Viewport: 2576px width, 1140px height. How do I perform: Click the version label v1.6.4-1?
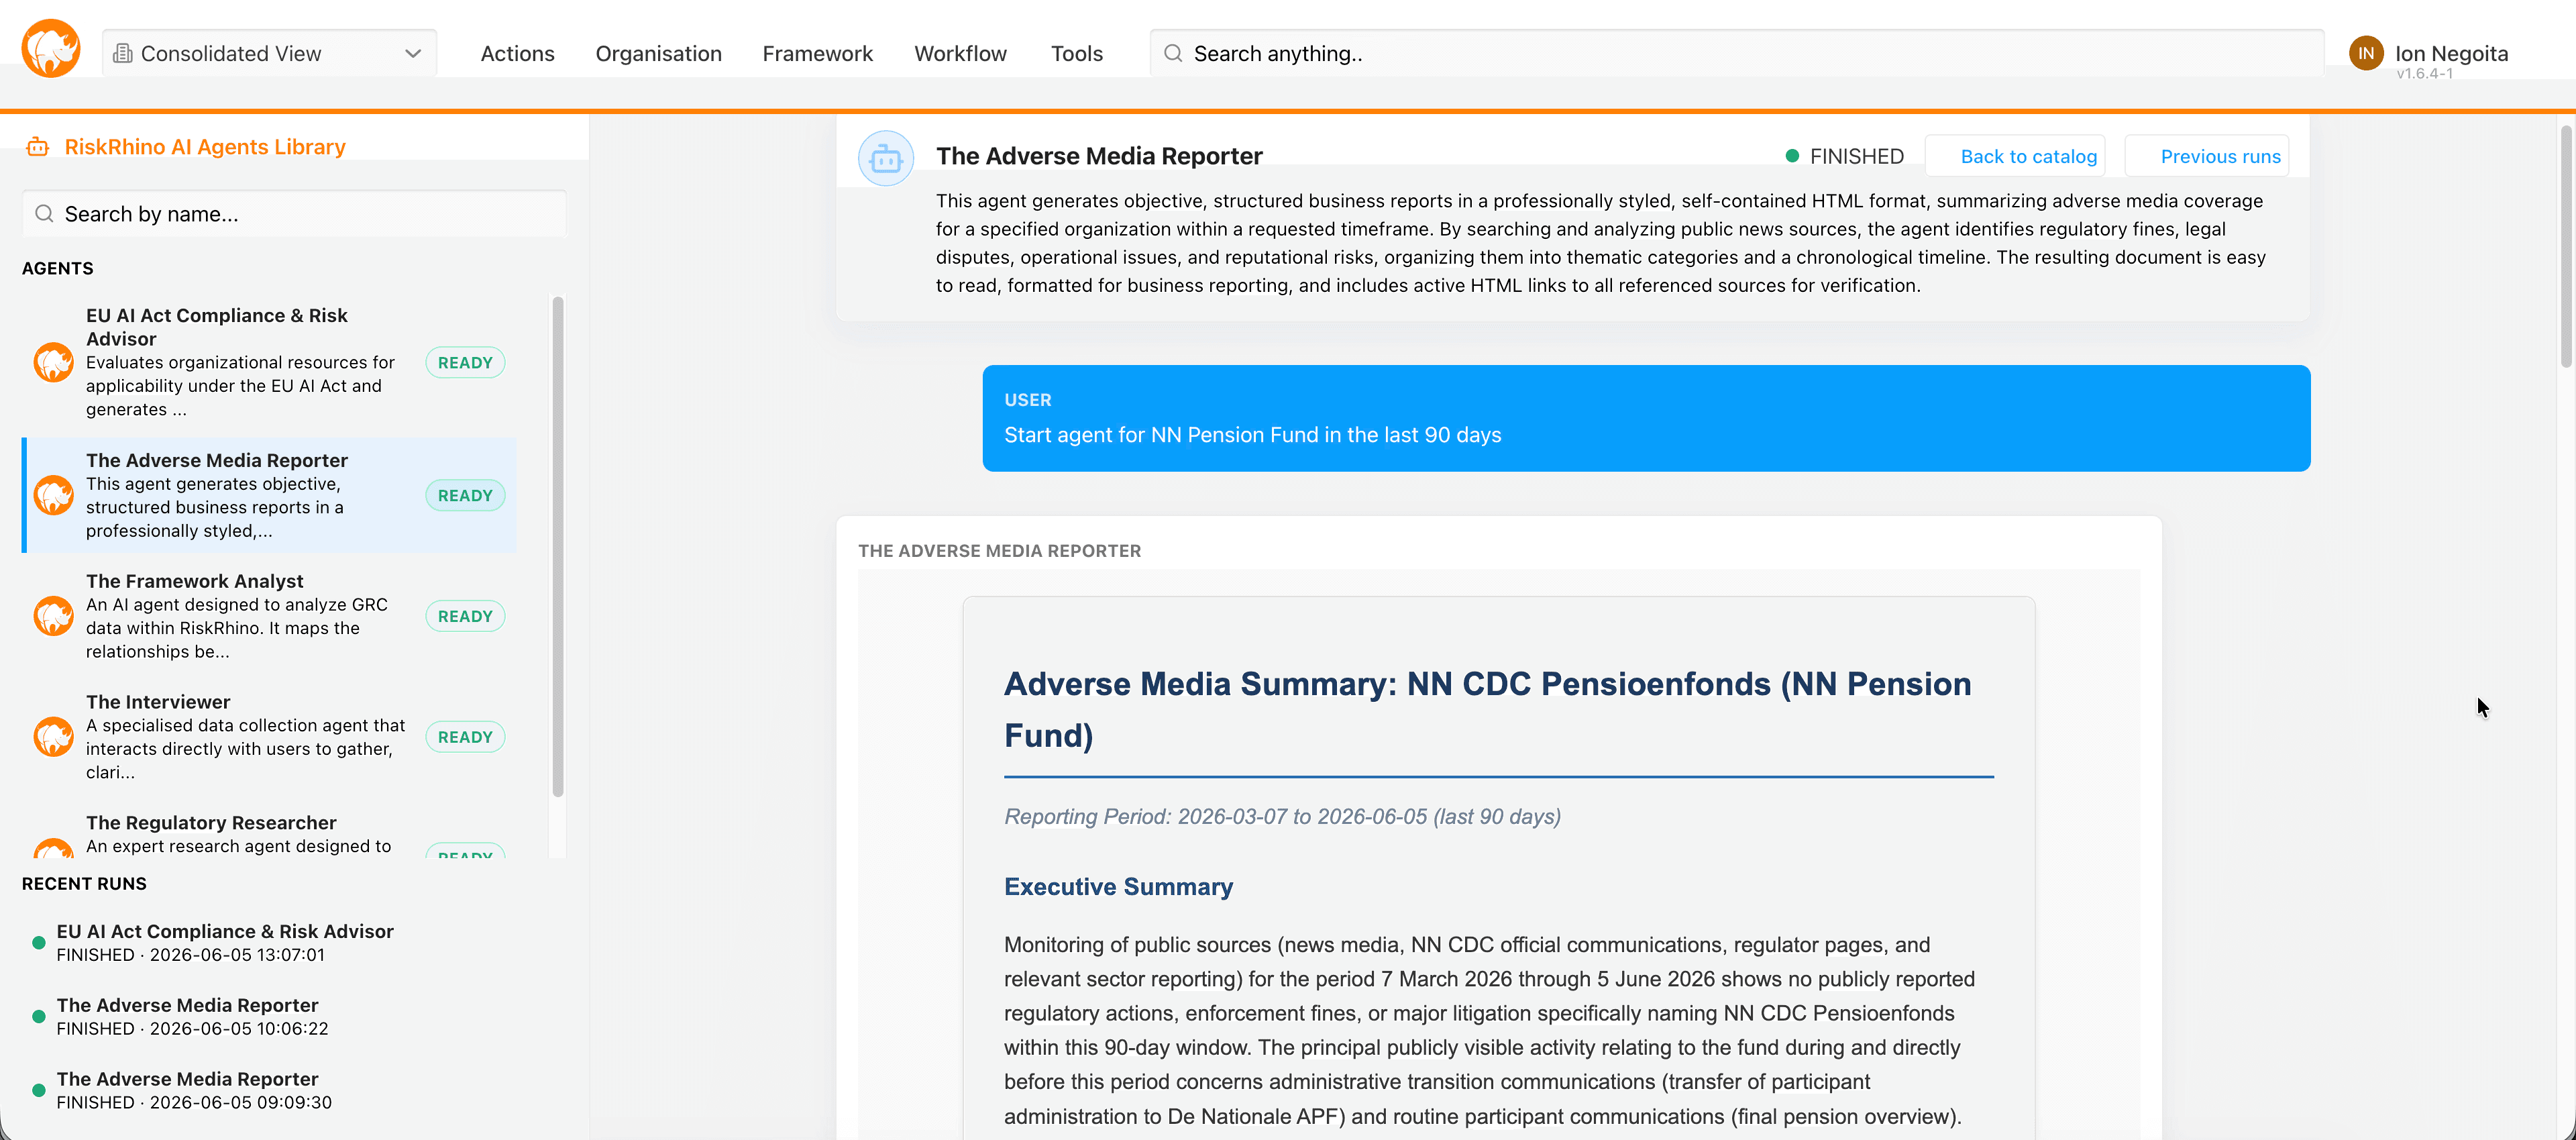click(2424, 74)
